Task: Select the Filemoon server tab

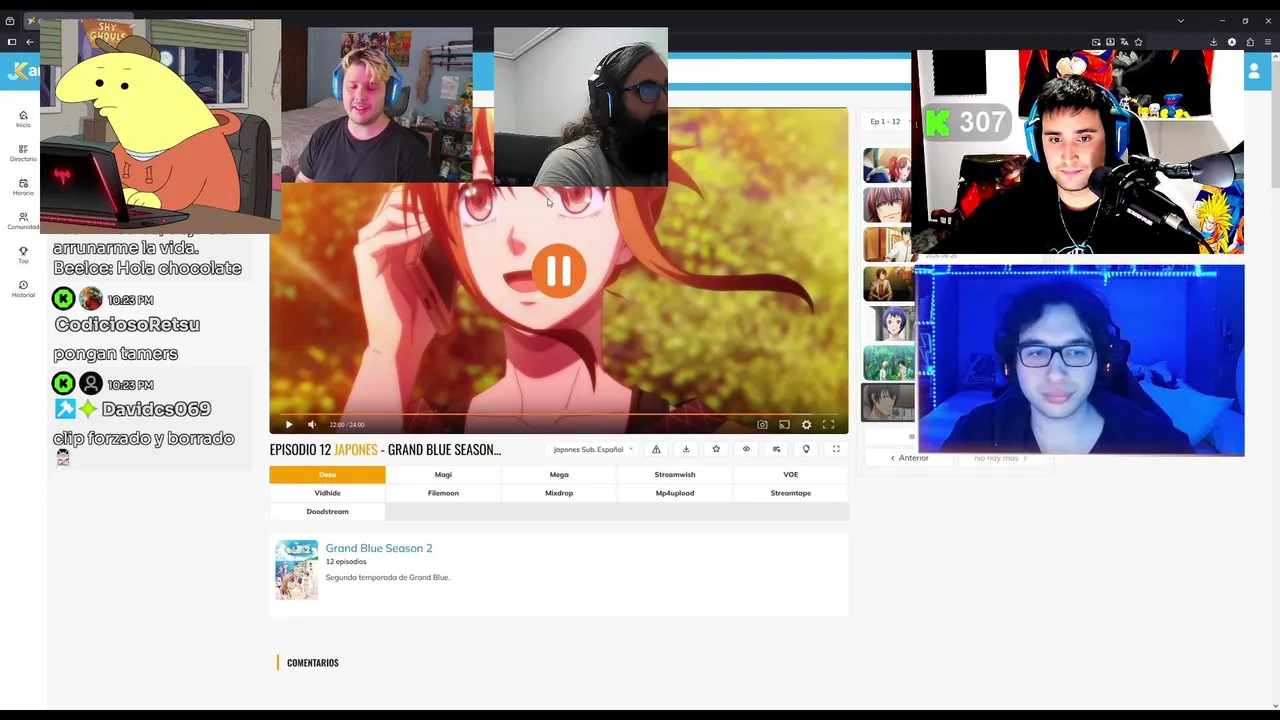Action: tap(443, 493)
